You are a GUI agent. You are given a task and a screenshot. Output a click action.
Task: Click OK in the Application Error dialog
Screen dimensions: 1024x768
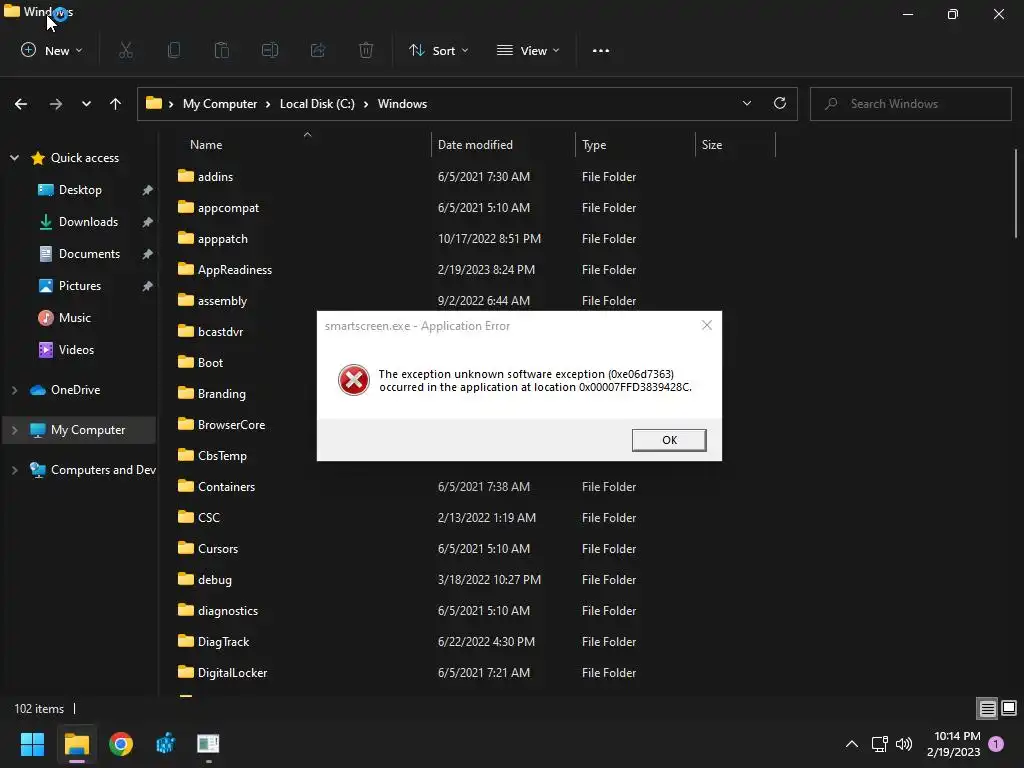coord(669,440)
